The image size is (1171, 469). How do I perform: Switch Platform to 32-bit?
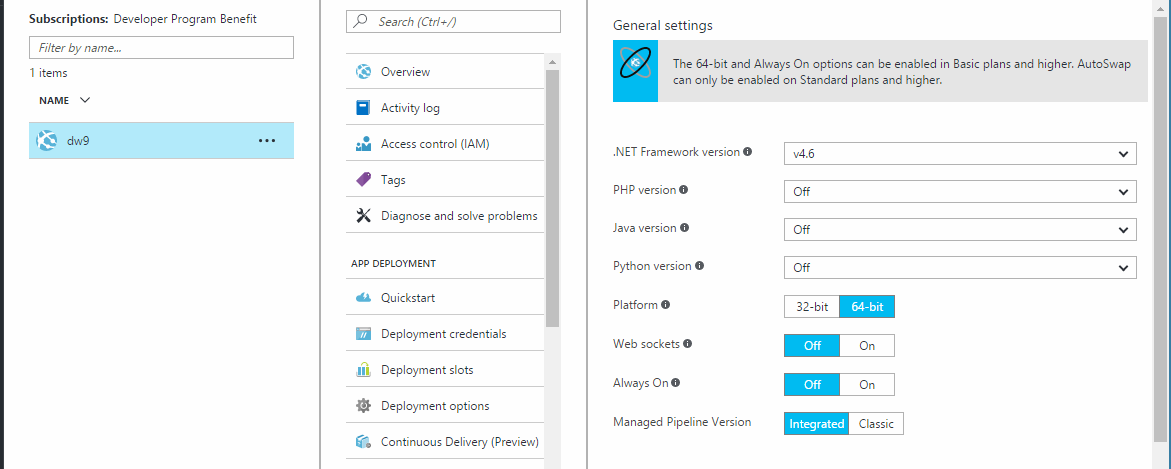click(811, 307)
